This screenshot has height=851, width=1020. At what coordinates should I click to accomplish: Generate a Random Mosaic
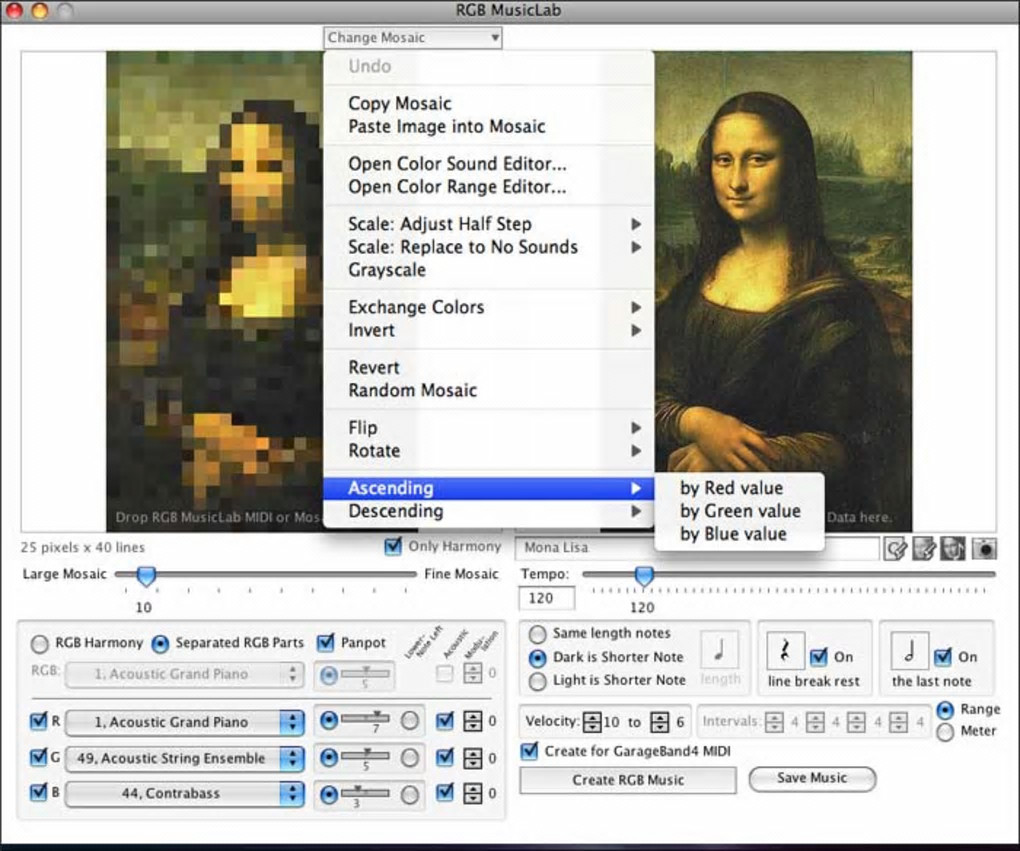489,390
